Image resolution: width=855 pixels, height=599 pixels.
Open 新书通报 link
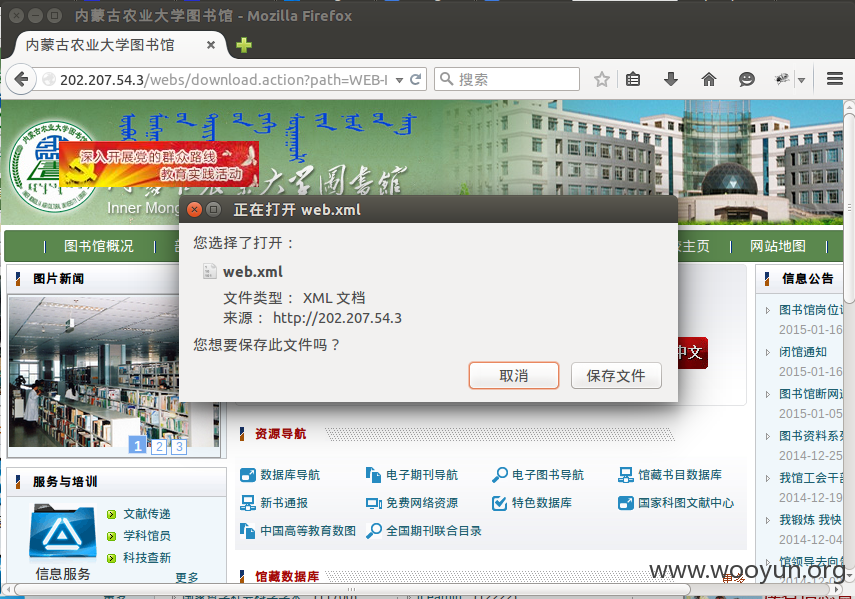coord(284,503)
